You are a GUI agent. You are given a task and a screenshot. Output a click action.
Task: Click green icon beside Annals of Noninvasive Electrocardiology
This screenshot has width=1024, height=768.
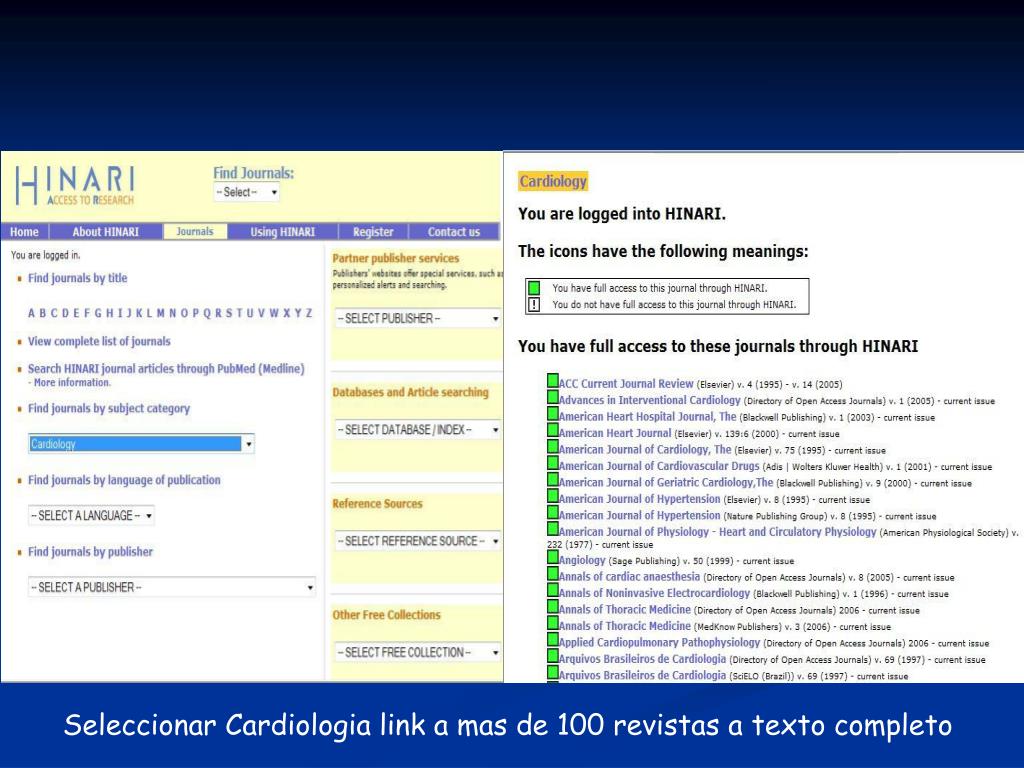coord(552,590)
